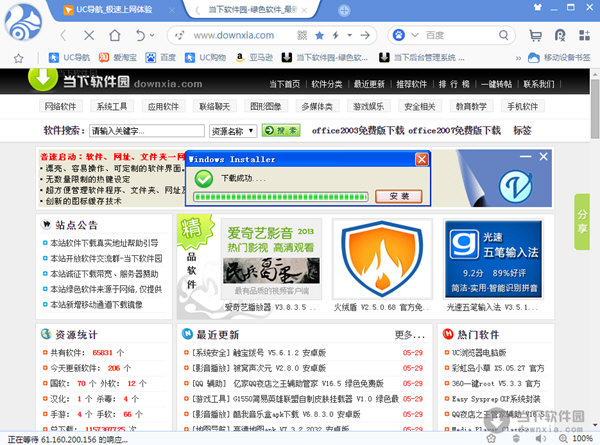Switch to the 当下软件园 tab

tap(251, 10)
